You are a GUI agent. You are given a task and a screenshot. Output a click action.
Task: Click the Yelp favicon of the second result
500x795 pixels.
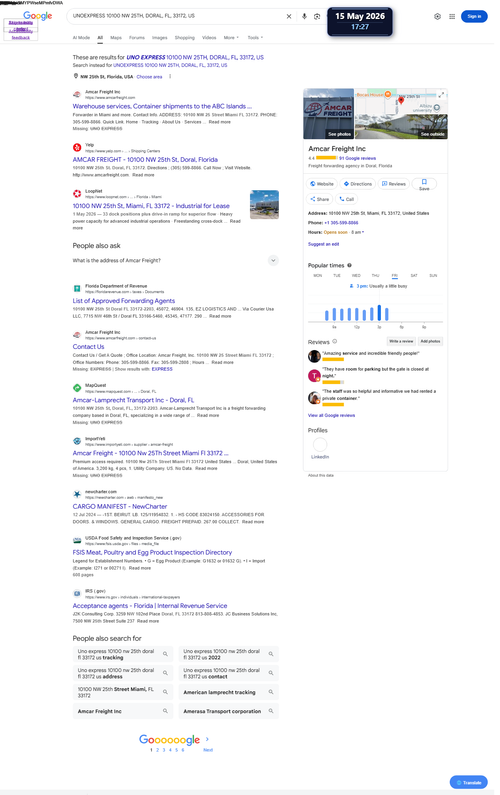[77, 148]
